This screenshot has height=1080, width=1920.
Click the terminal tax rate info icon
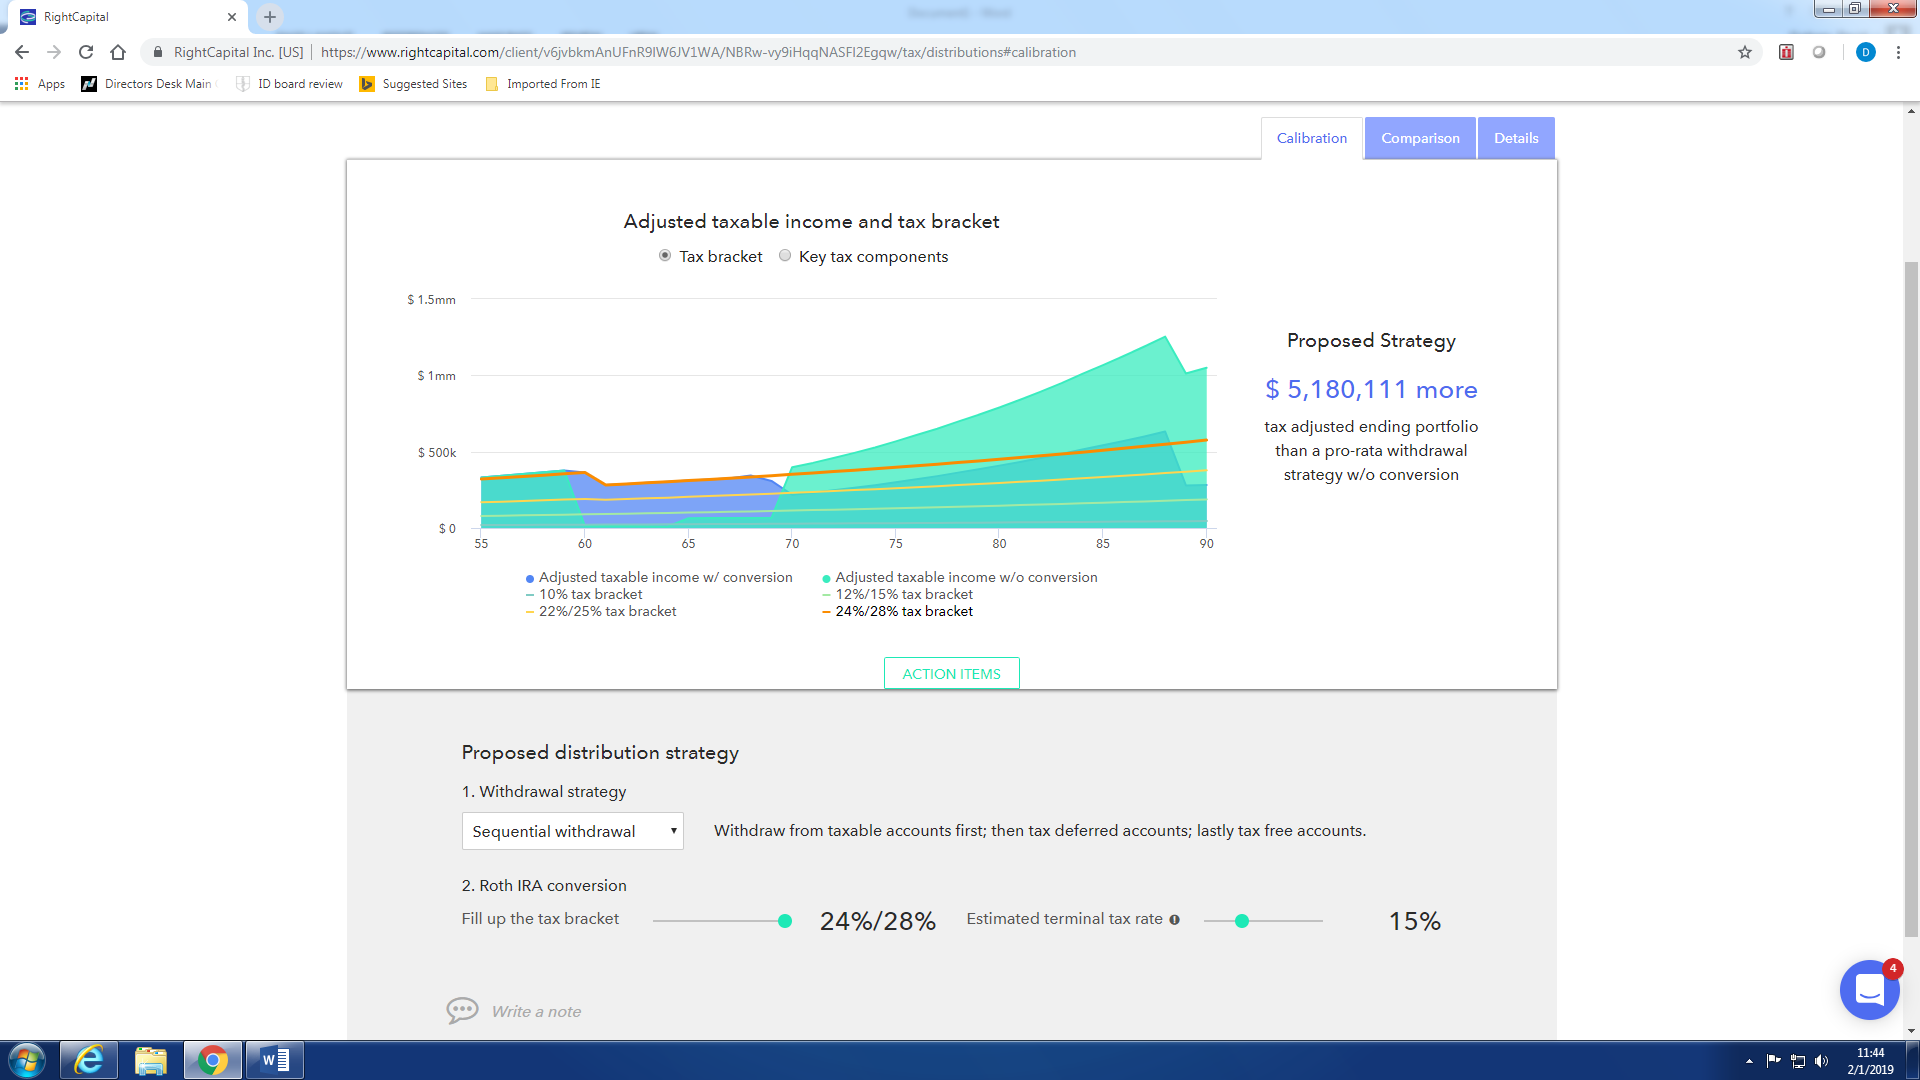[1174, 920]
